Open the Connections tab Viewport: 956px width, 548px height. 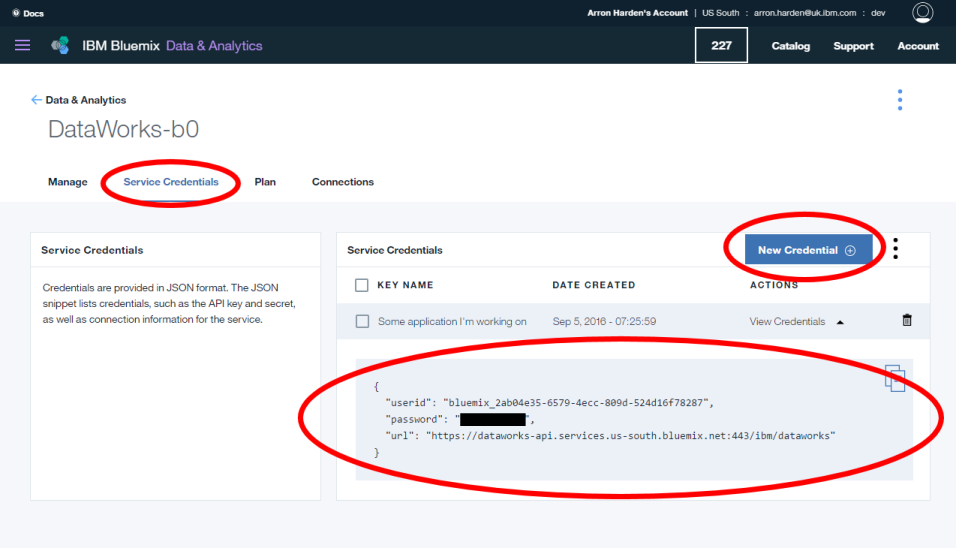pos(343,182)
